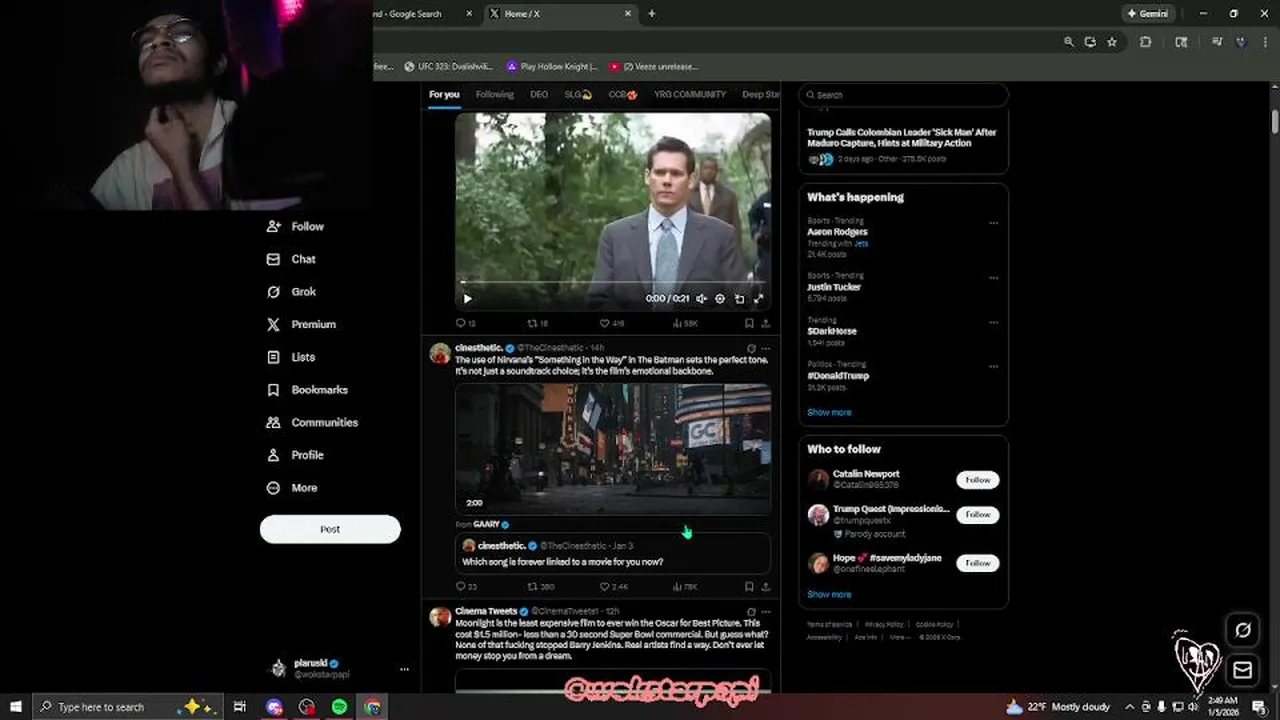Share the cinesthetic Batman post
The height and width of the screenshot is (720, 1280).
point(766,587)
